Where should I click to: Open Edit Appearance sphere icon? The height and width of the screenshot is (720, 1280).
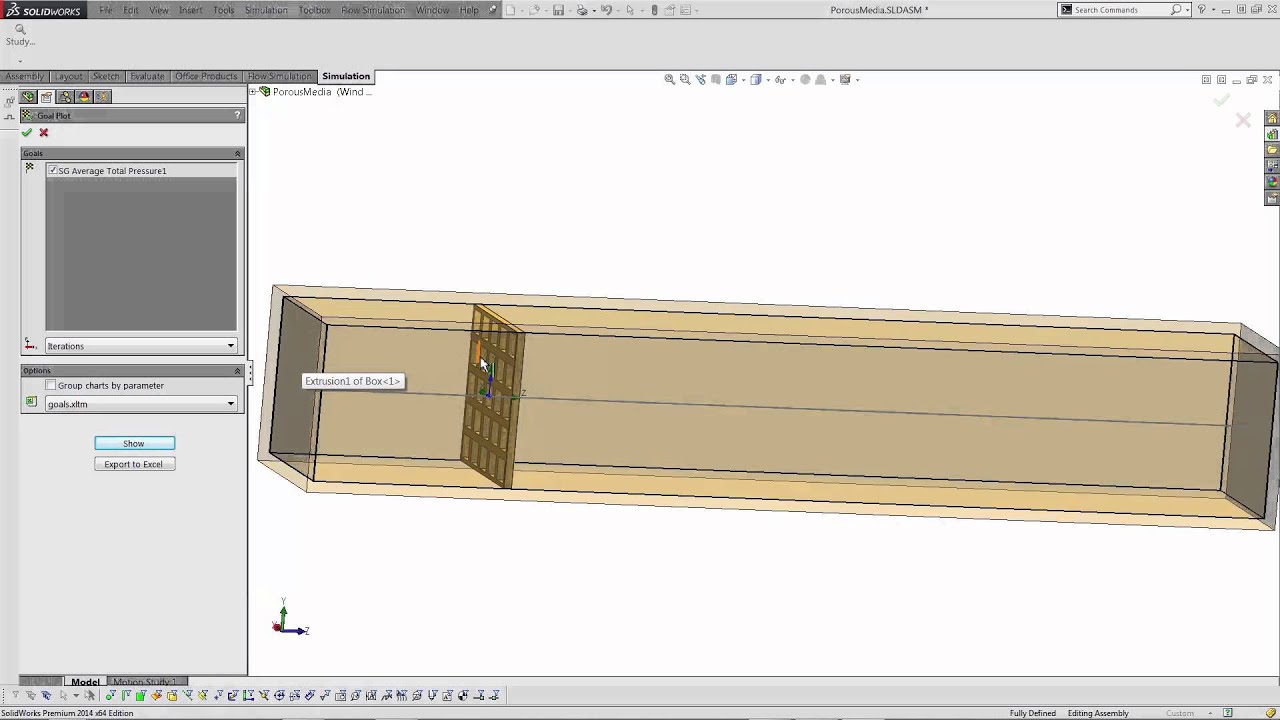click(x=805, y=80)
